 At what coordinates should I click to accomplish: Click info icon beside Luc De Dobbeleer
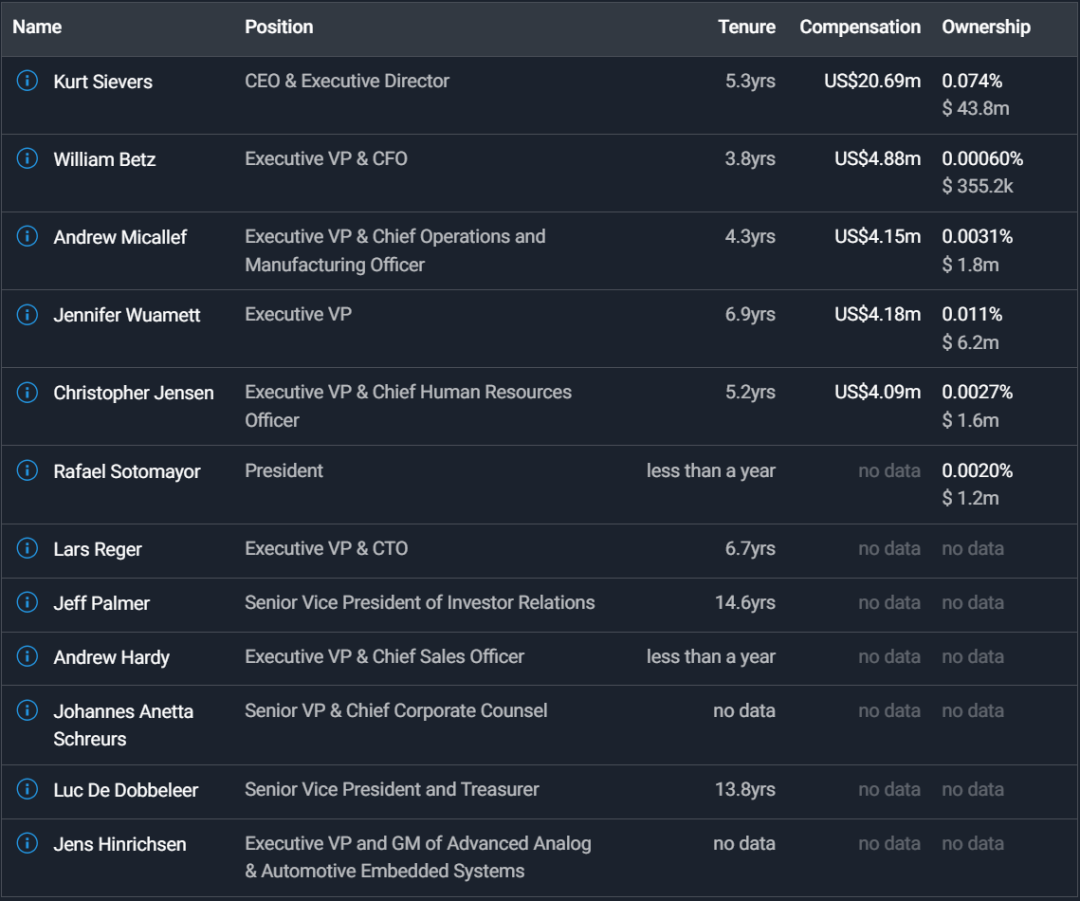27,789
